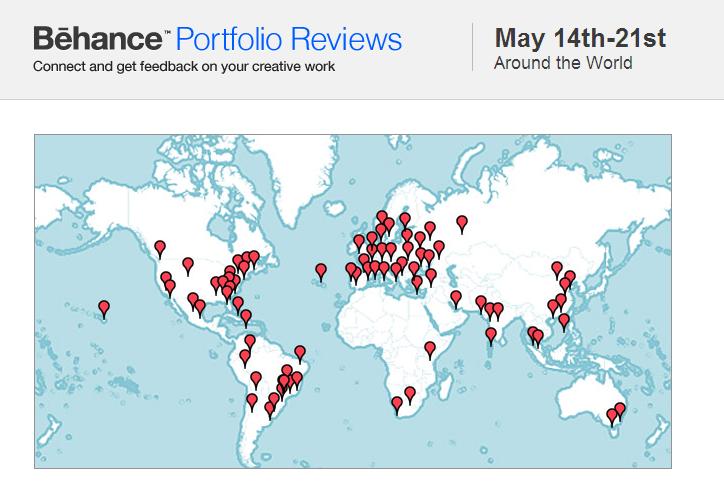The image size is (724, 488).
Task: Click the northern Peru map pin
Action: (245, 358)
